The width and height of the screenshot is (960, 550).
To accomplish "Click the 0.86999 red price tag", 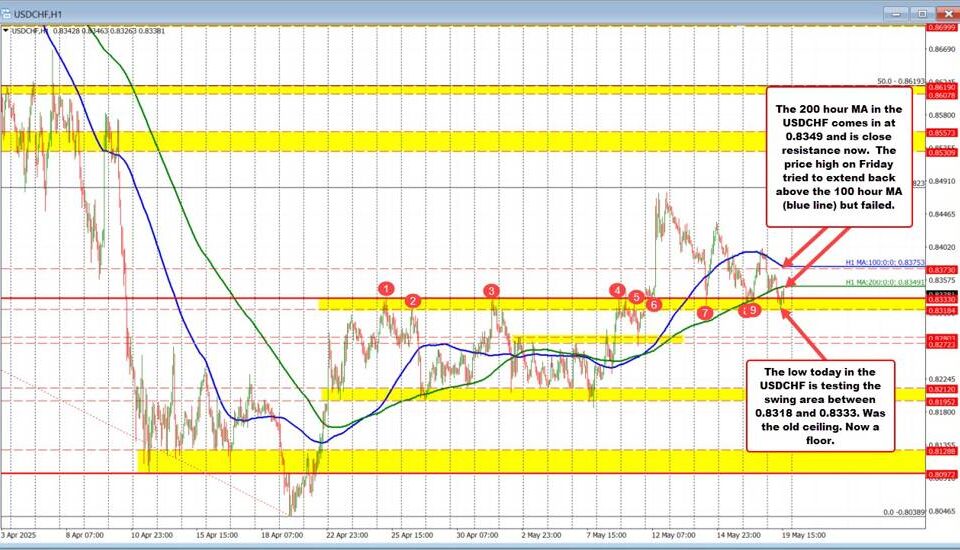I will (x=942, y=28).
